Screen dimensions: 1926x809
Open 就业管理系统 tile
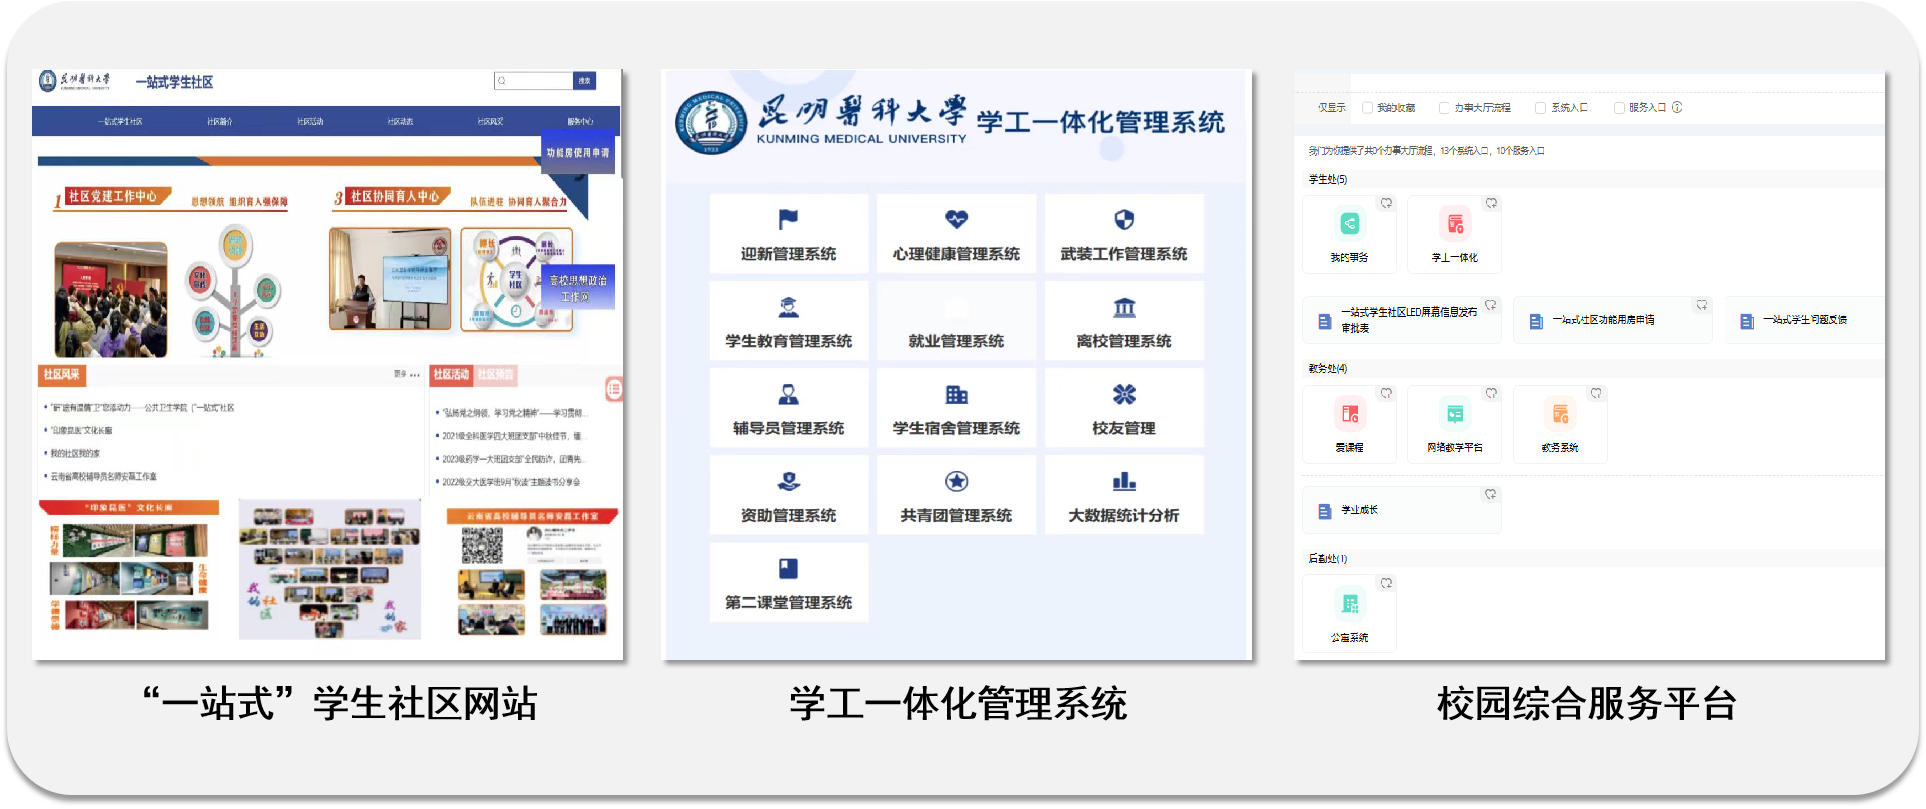point(956,321)
